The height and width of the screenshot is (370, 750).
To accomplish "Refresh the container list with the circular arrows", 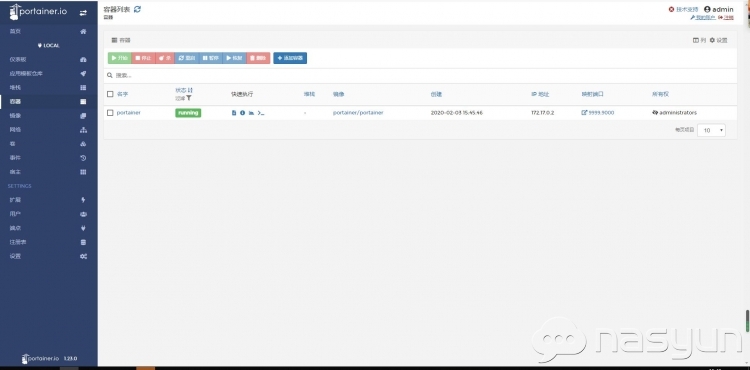I will (137, 9).
